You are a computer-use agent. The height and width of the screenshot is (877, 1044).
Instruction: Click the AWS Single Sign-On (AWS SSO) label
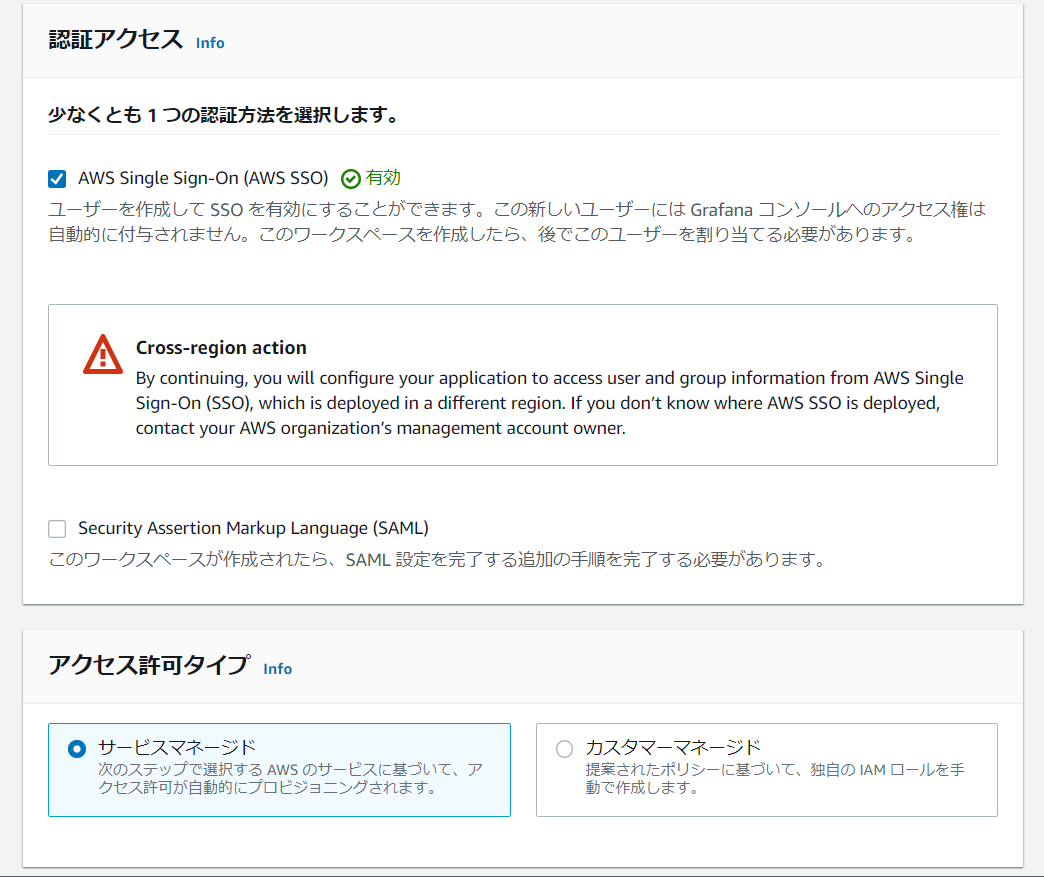point(203,179)
